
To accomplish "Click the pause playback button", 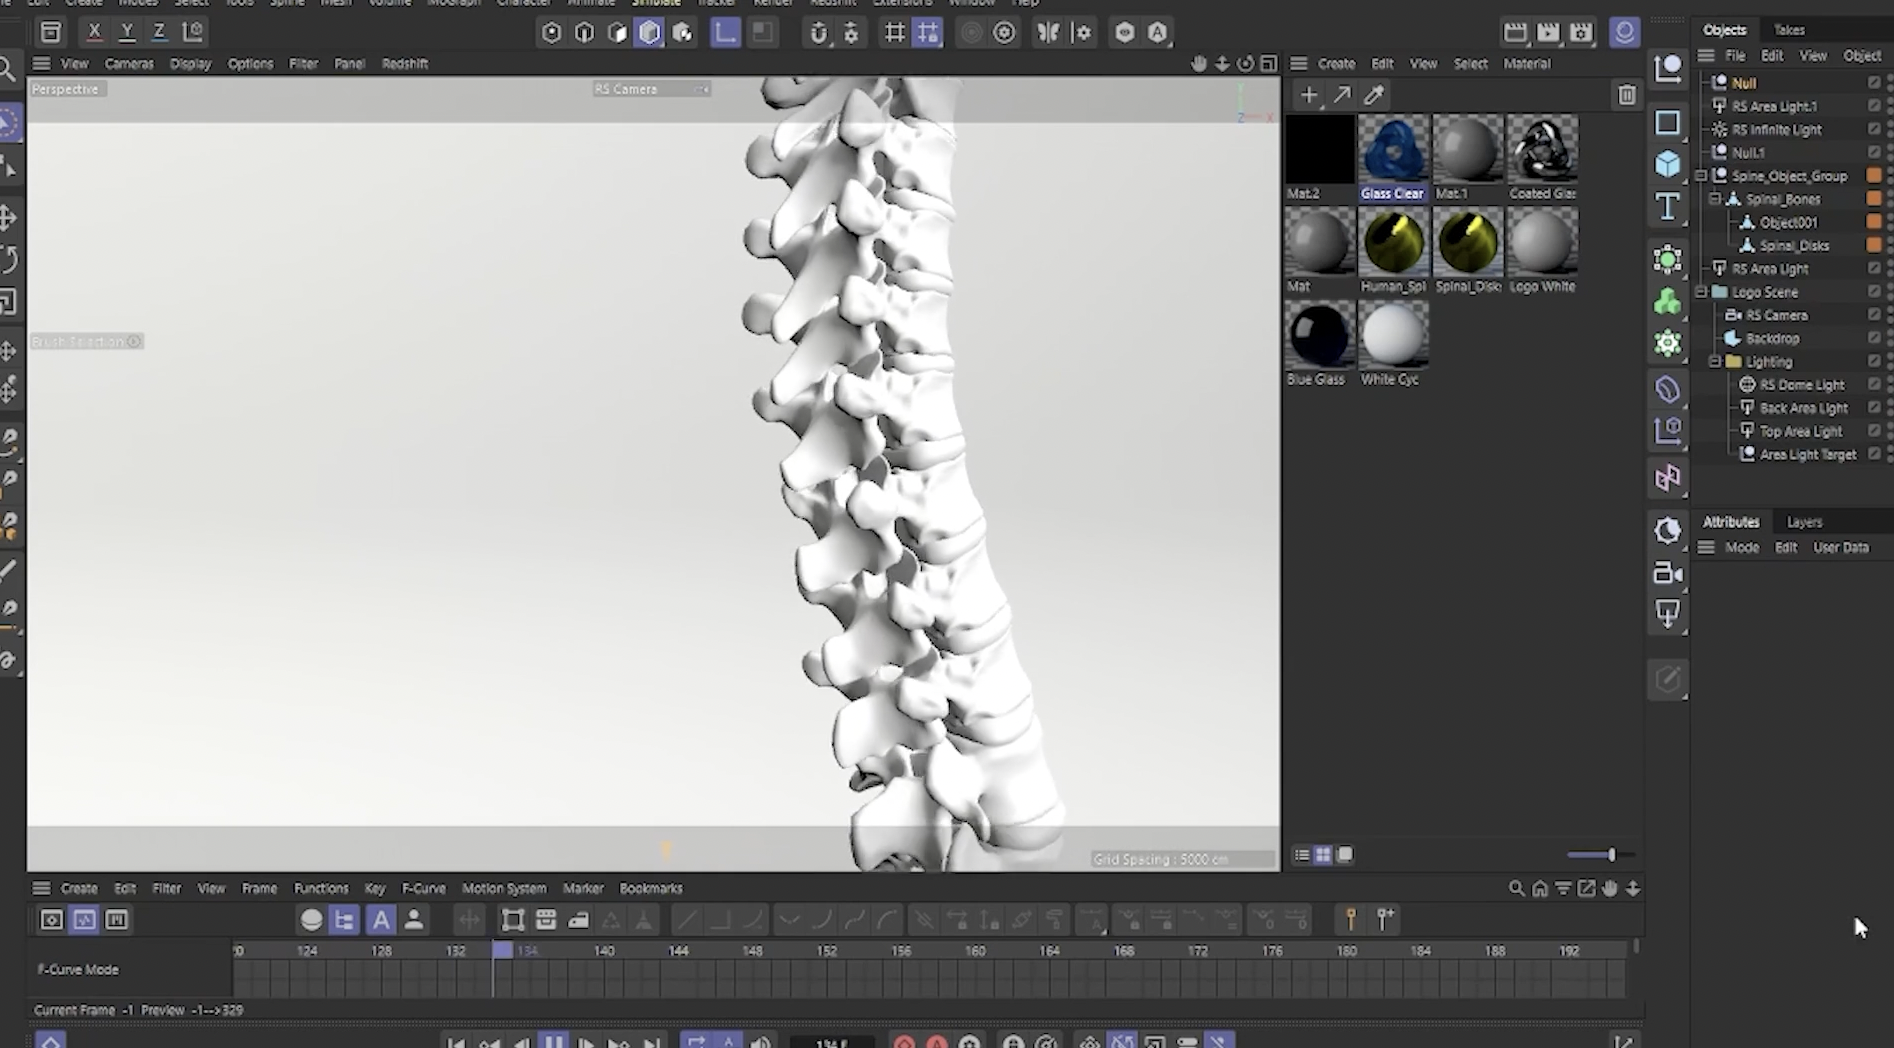I will 553,1042.
